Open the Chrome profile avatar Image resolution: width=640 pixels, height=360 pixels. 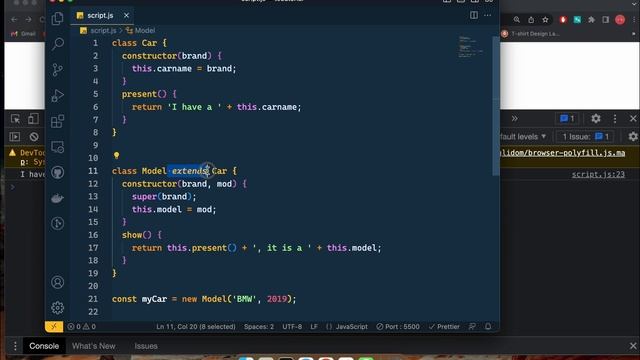point(620,20)
